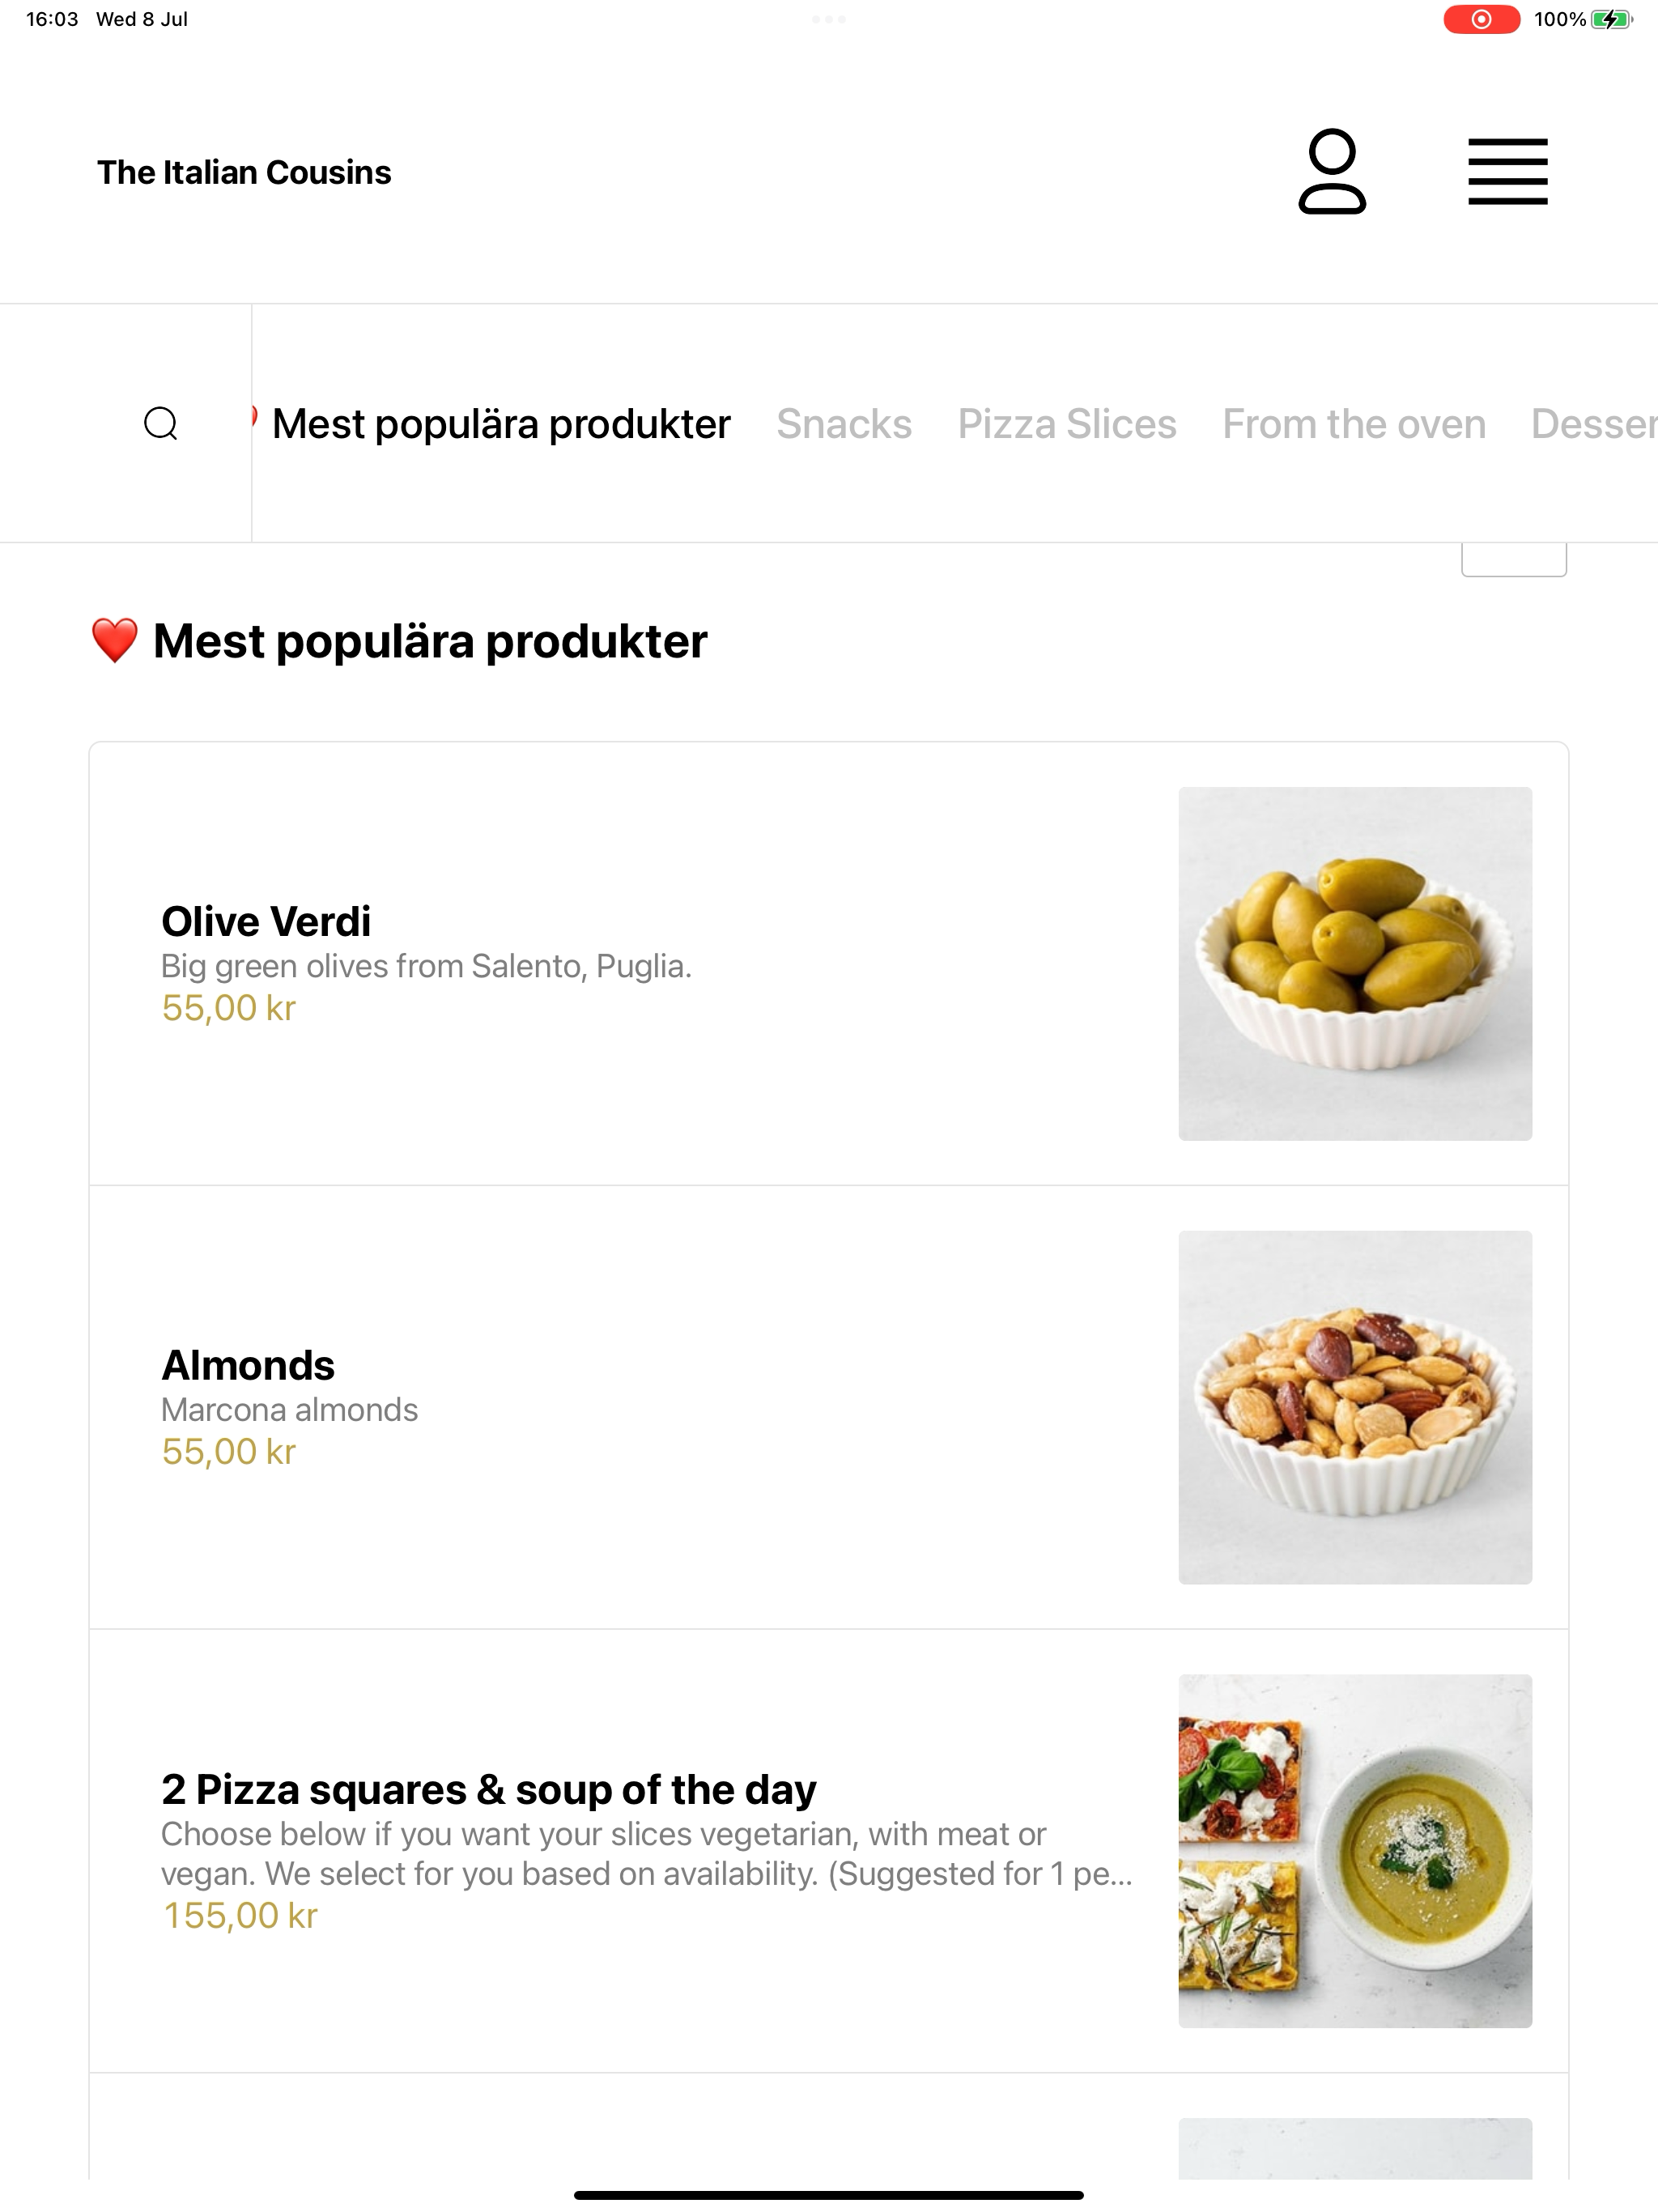View the green olives photo
The image size is (1658, 2212).
pos(1355,963)
